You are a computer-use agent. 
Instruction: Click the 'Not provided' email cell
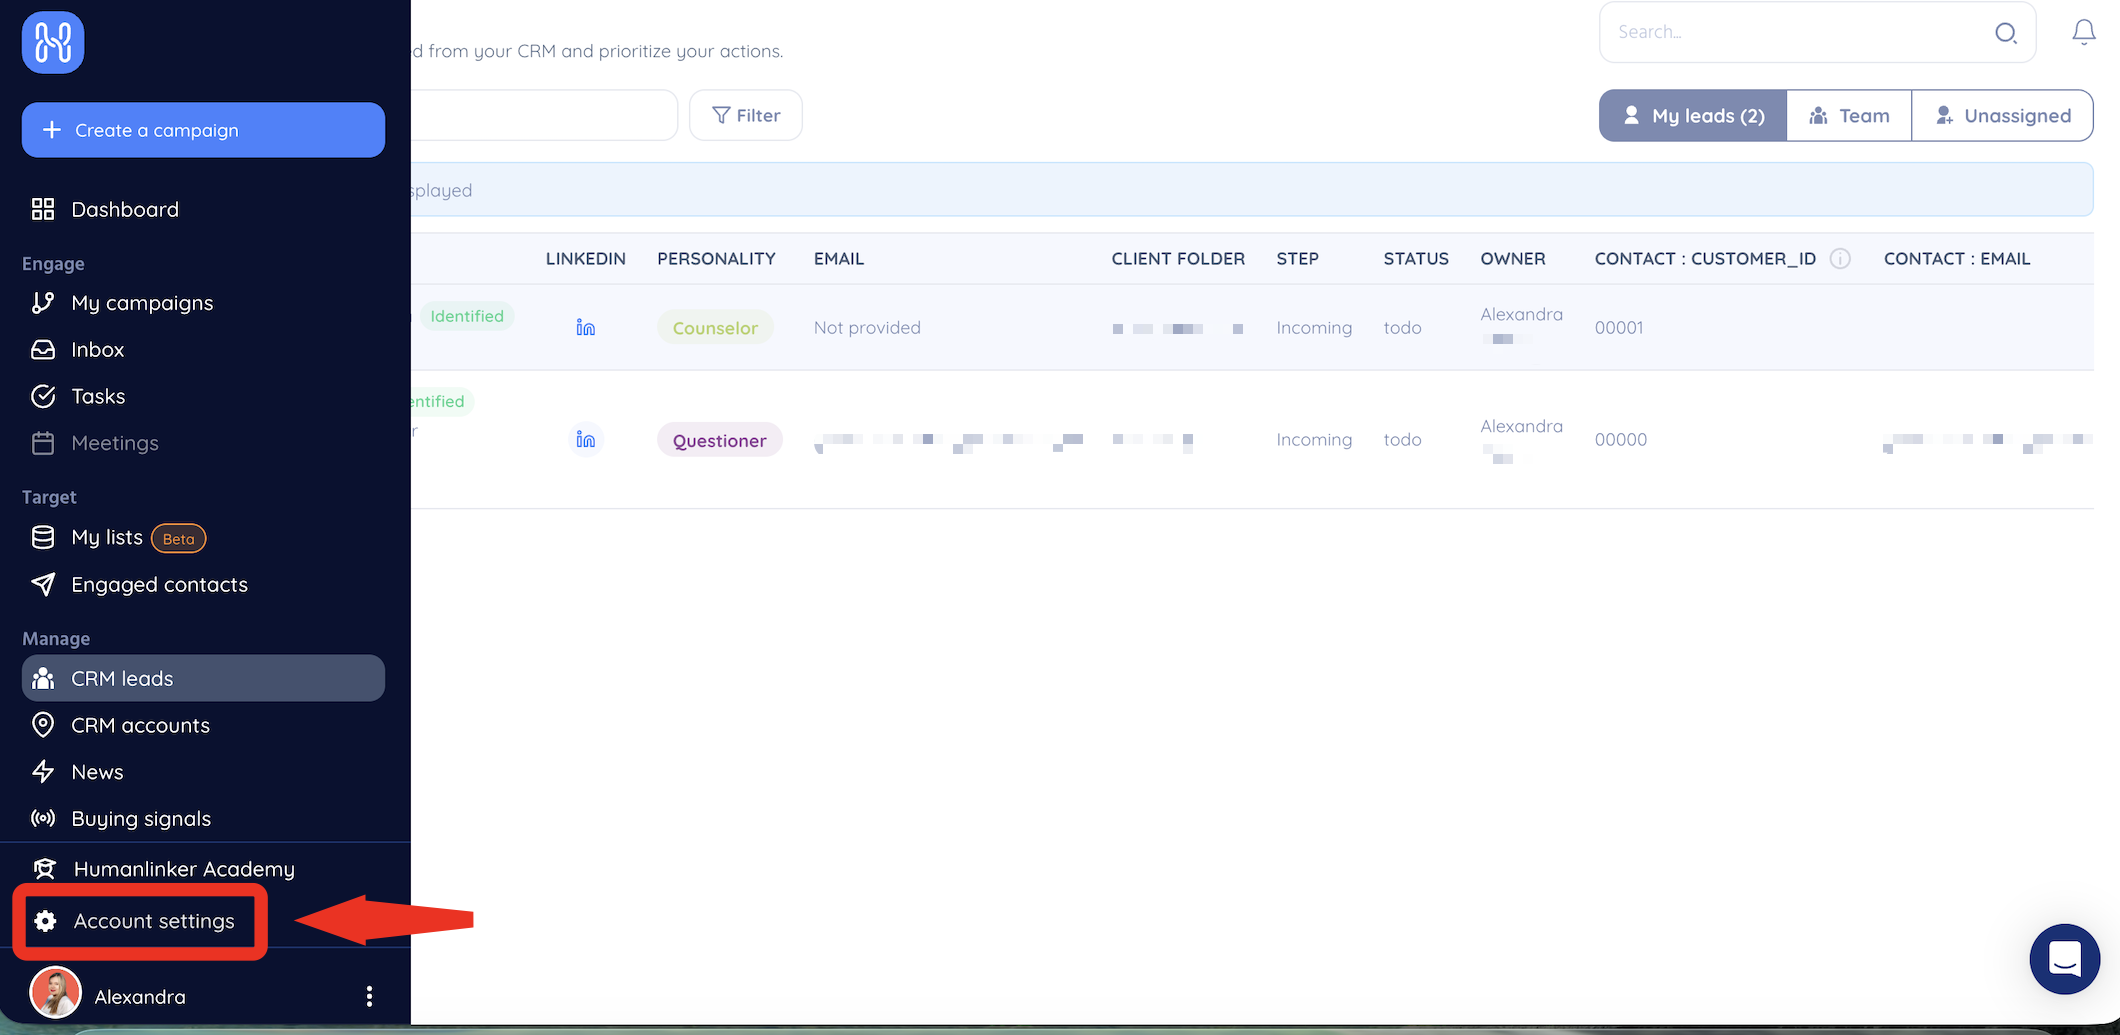[867, 328]
